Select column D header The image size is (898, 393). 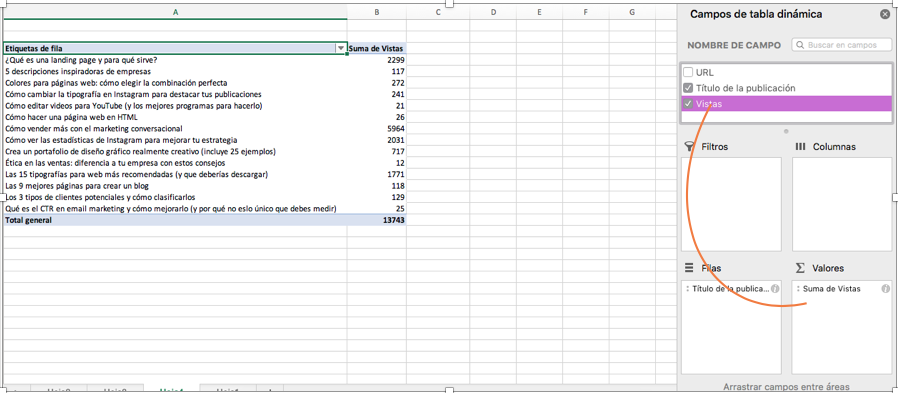(493, 12)
